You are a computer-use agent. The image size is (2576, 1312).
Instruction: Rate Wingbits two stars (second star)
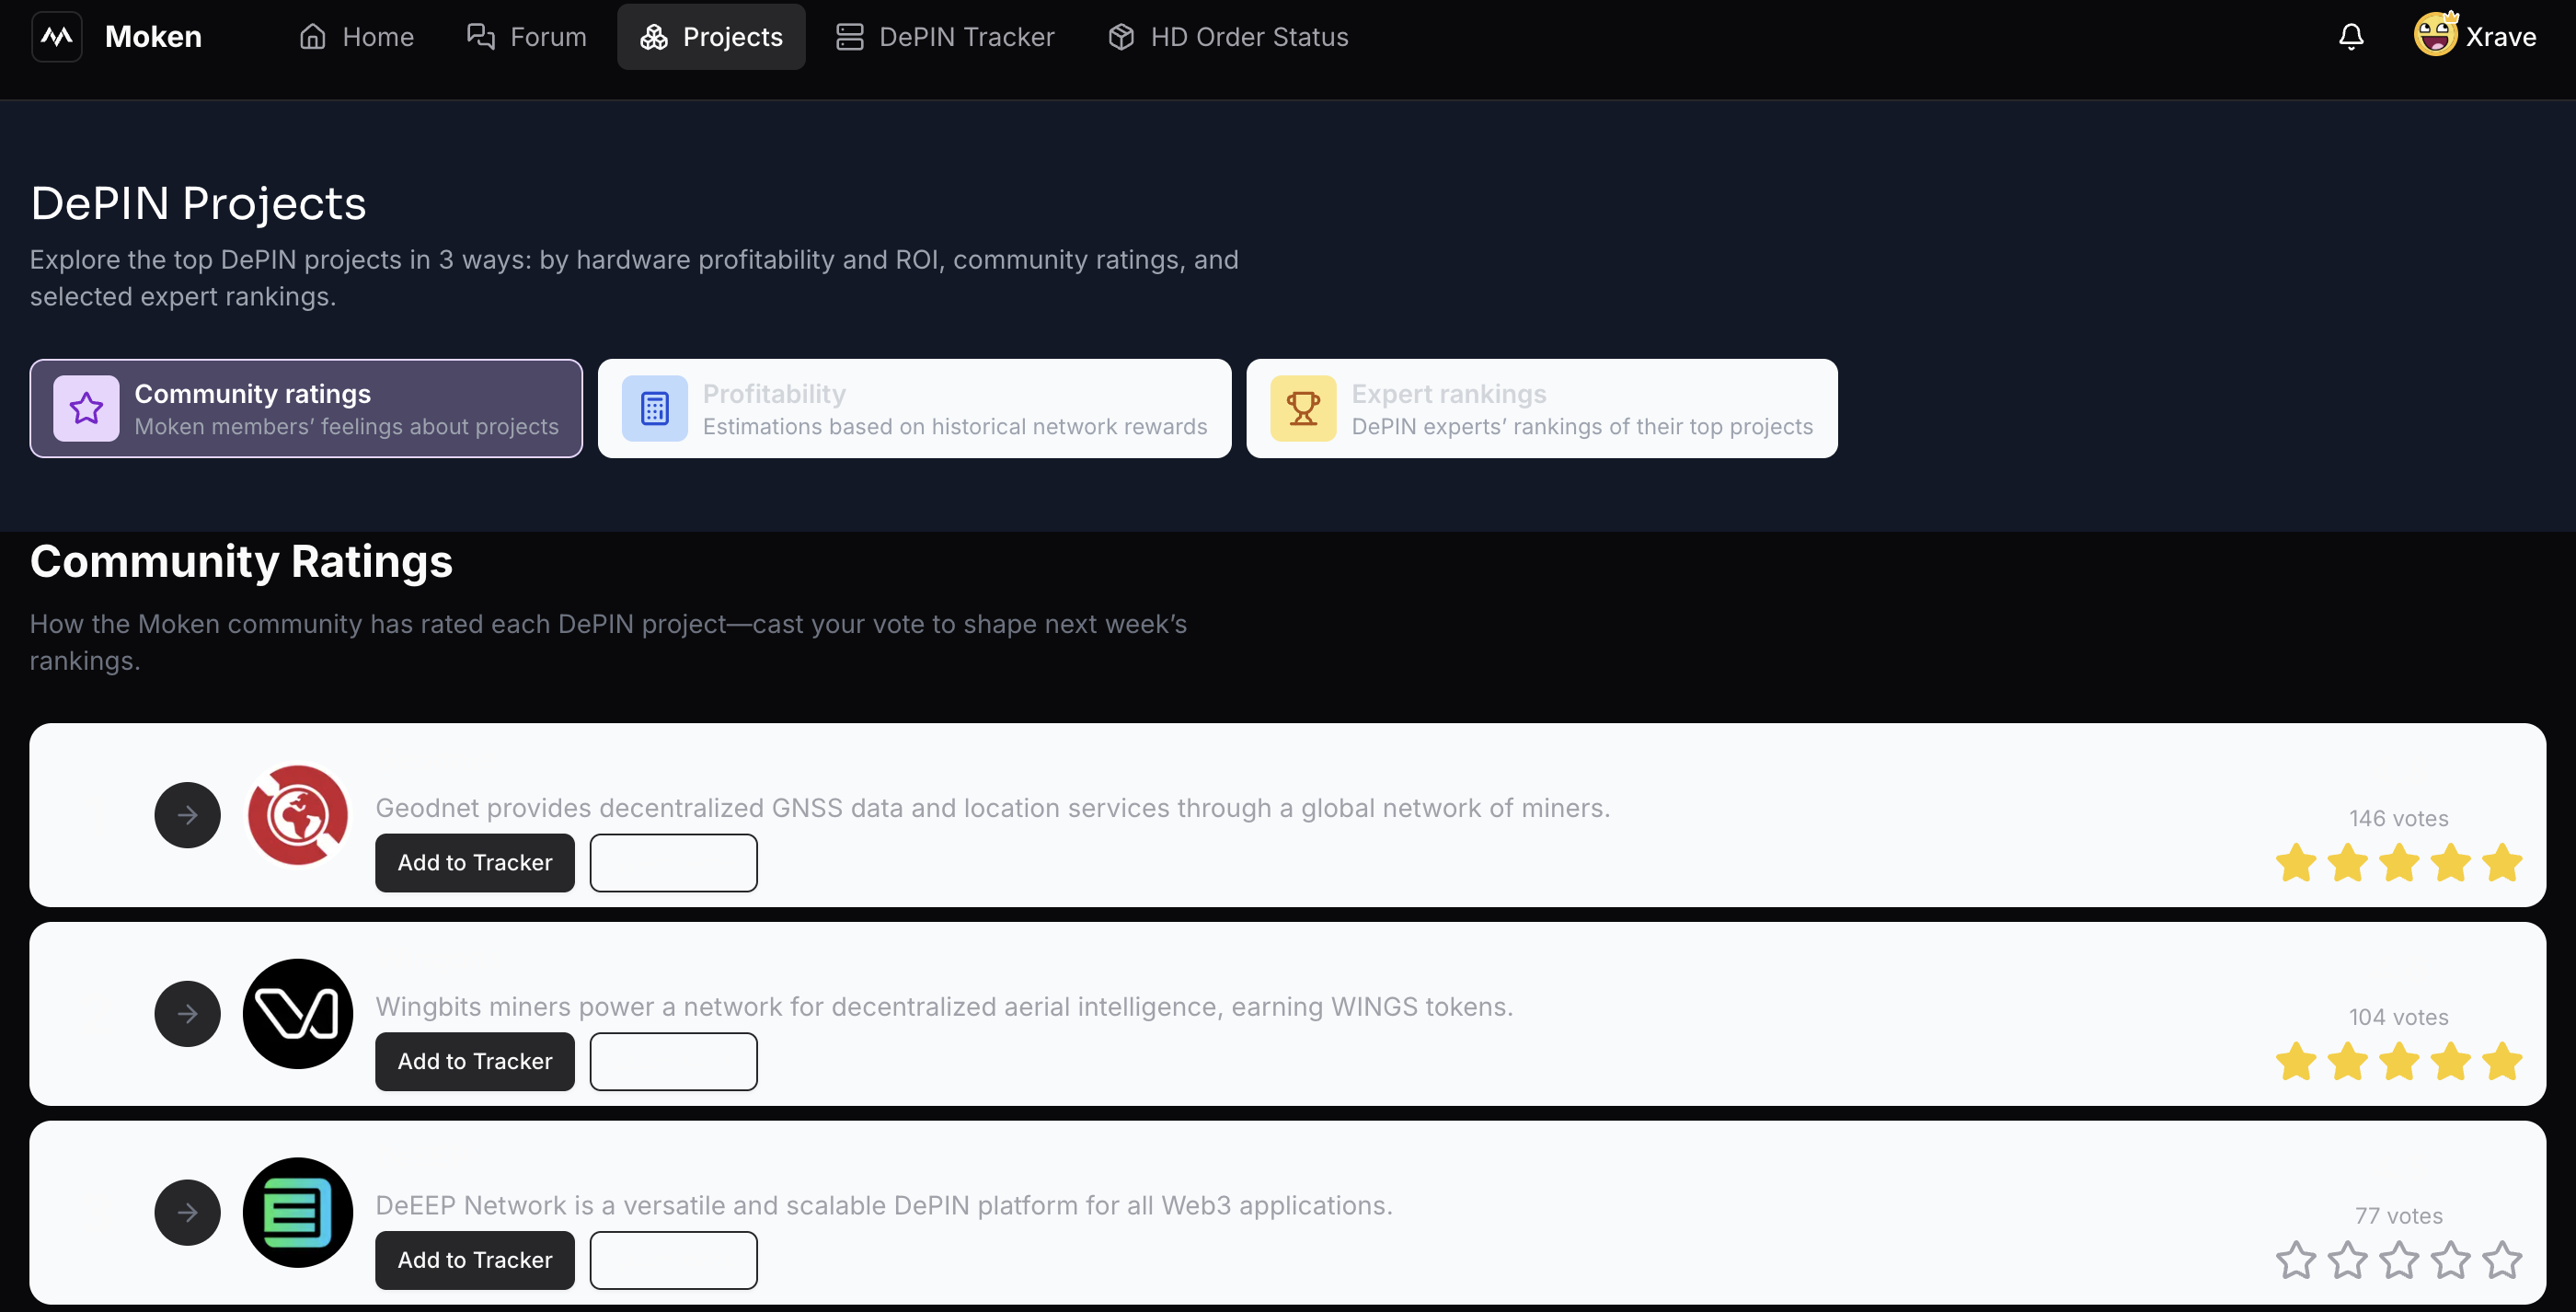pyautogui.click(x=2347, y=1061)
